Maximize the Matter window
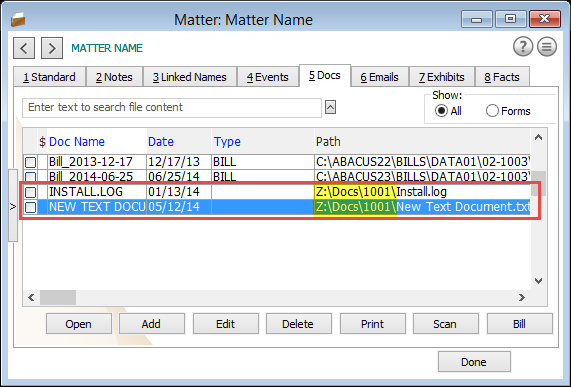571x387 pixels. 510,19
